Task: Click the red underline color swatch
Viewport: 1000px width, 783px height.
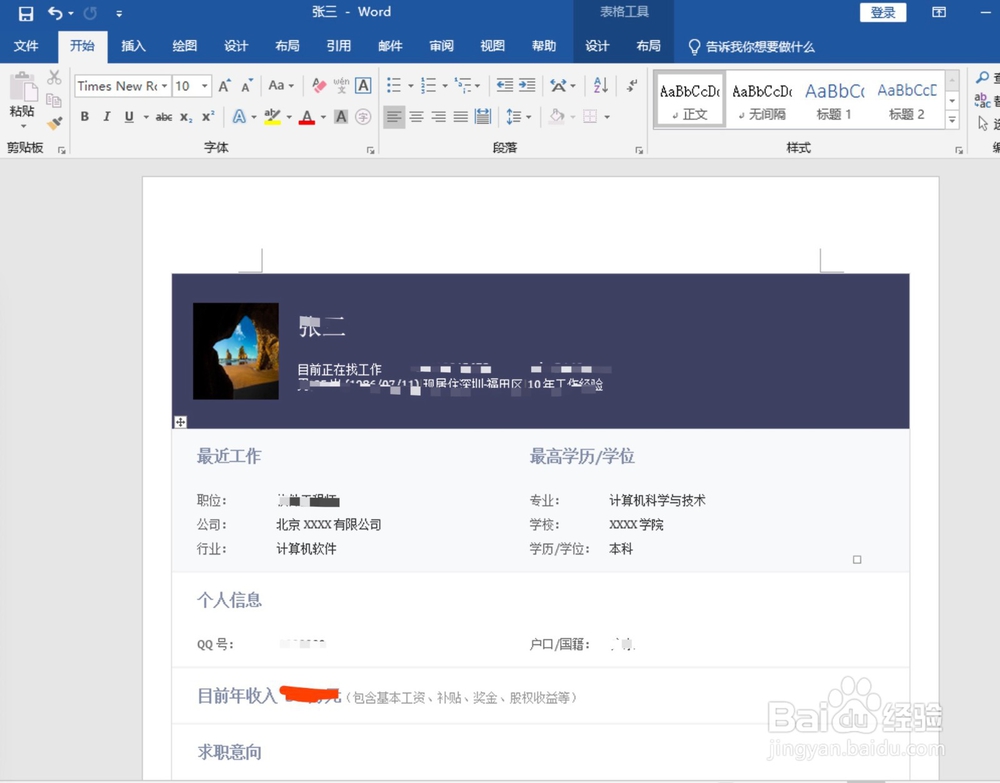Action: click(x=307, y=120)
